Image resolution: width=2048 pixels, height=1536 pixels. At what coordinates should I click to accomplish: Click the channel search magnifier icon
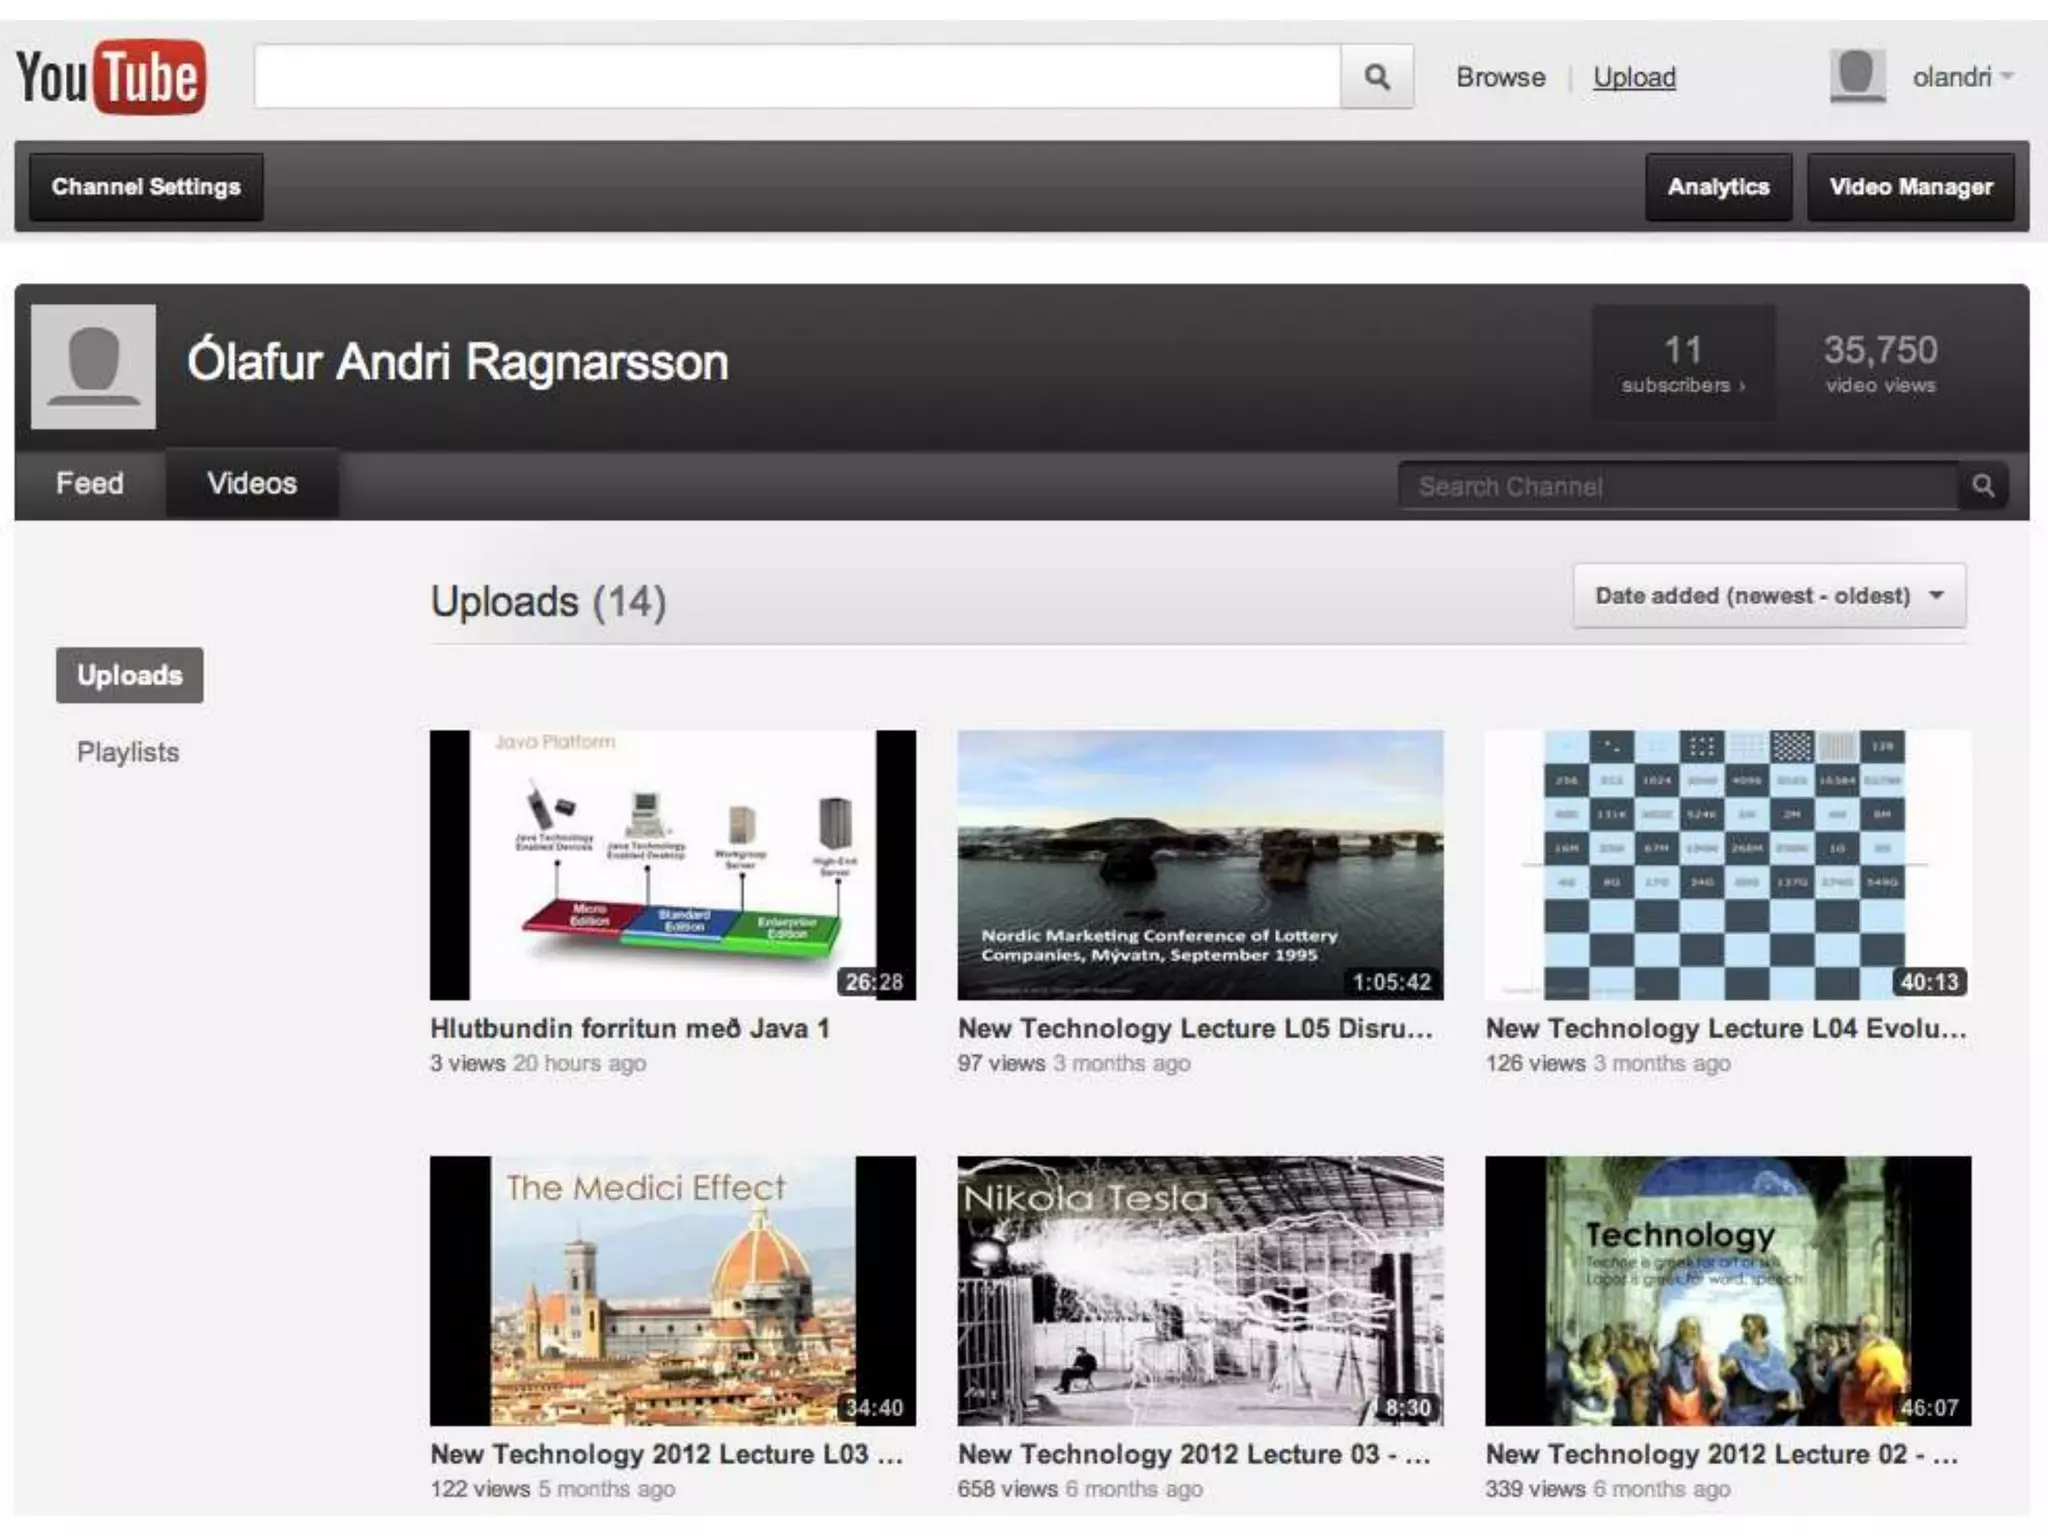click(x=1983, y=486)
